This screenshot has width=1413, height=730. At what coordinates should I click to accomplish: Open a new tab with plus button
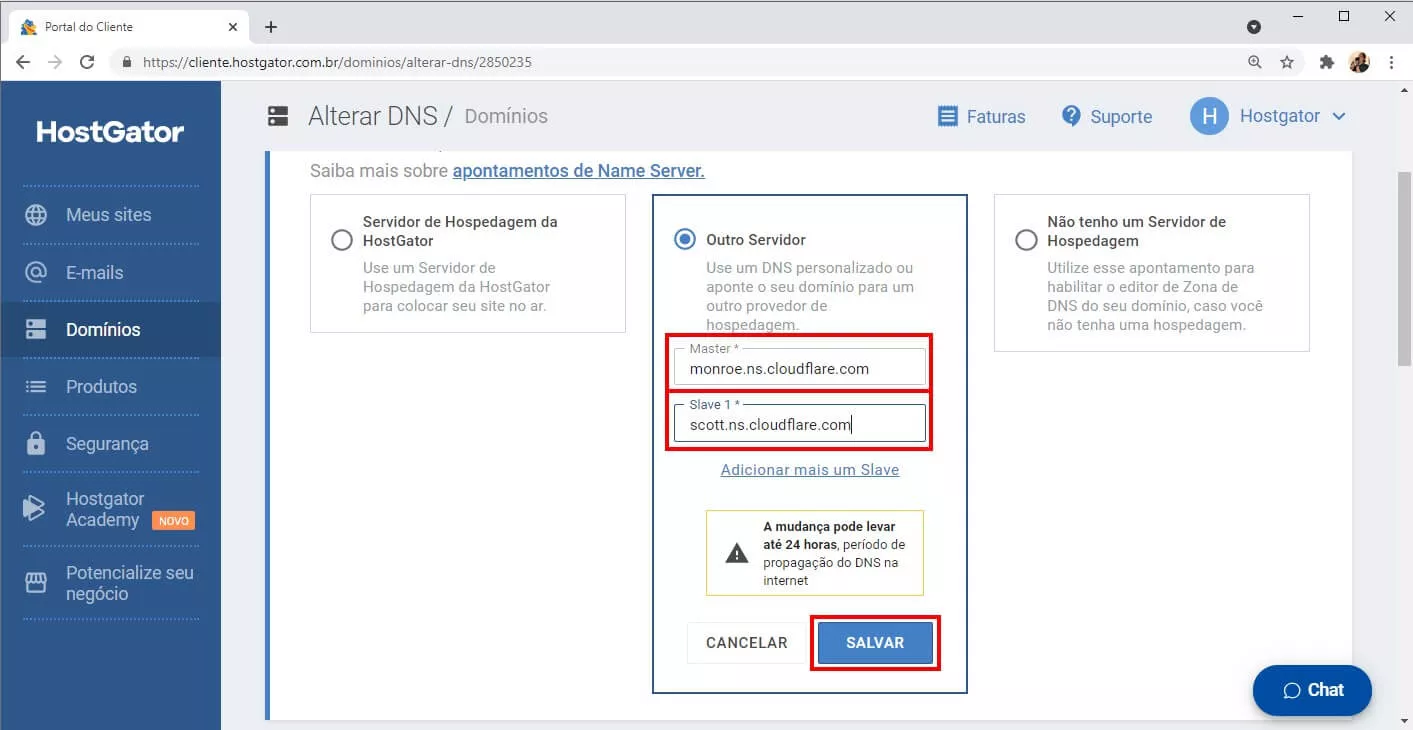(x=271, y=27)
